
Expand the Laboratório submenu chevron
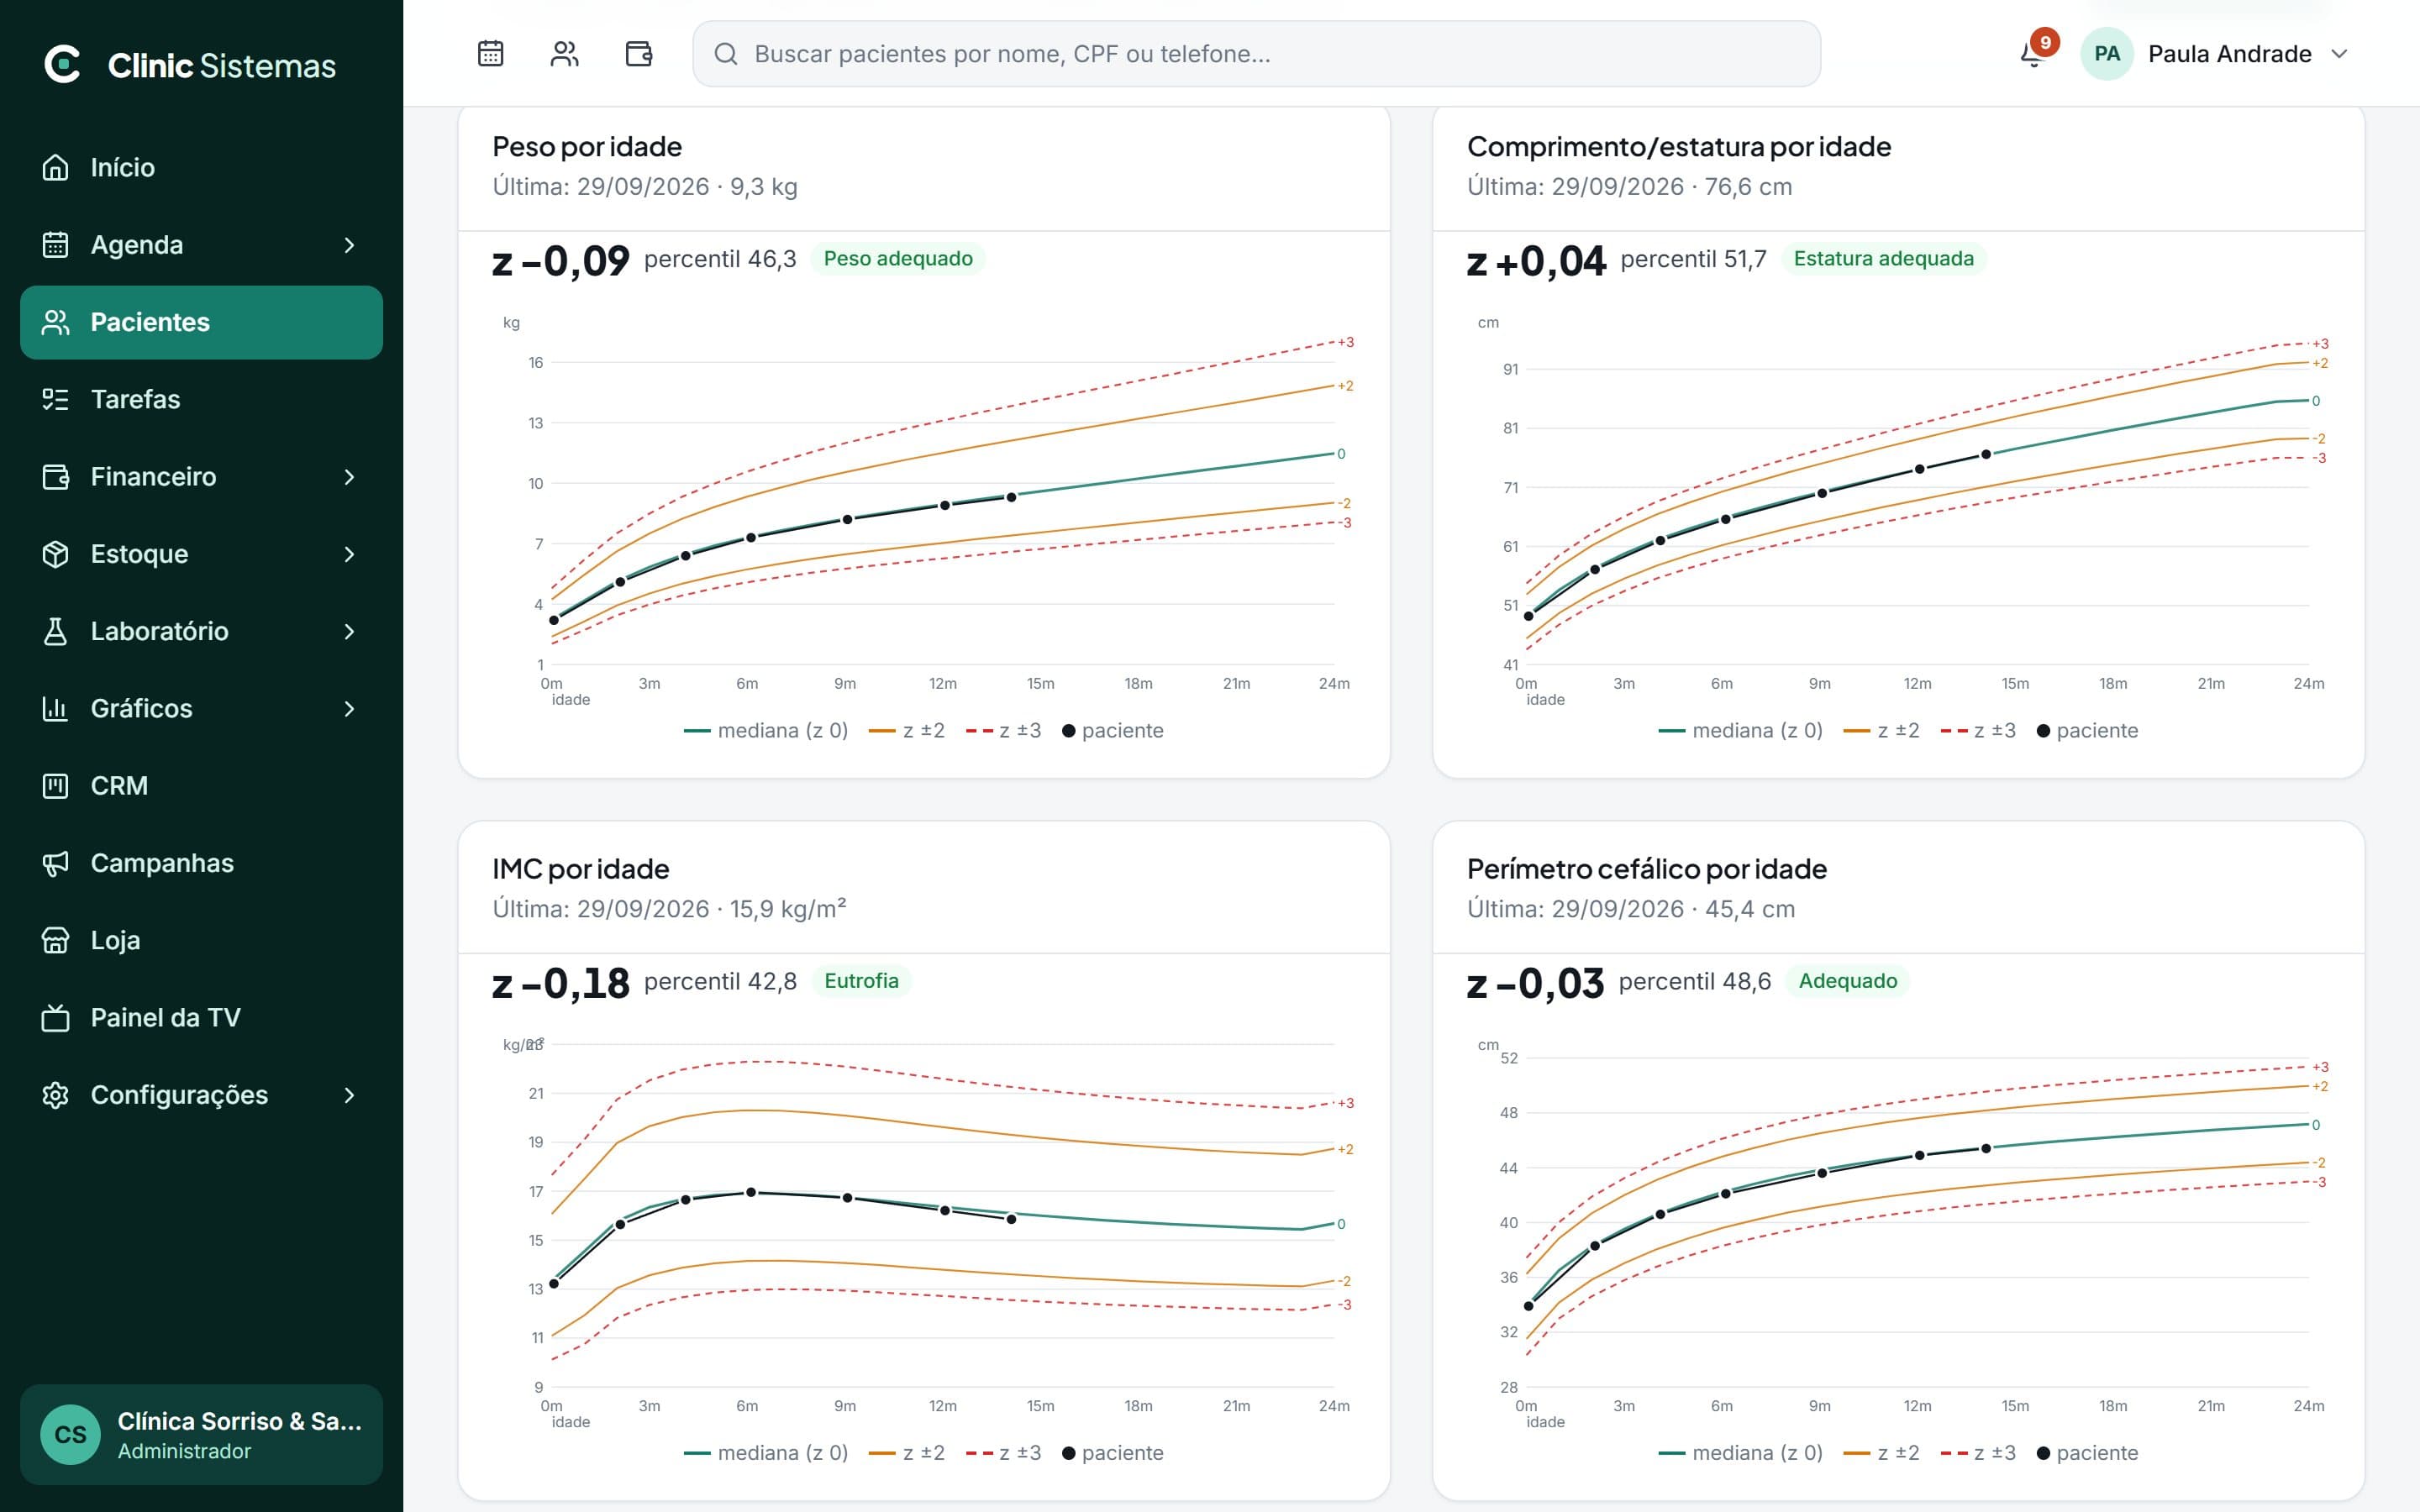tap(349, 631)
